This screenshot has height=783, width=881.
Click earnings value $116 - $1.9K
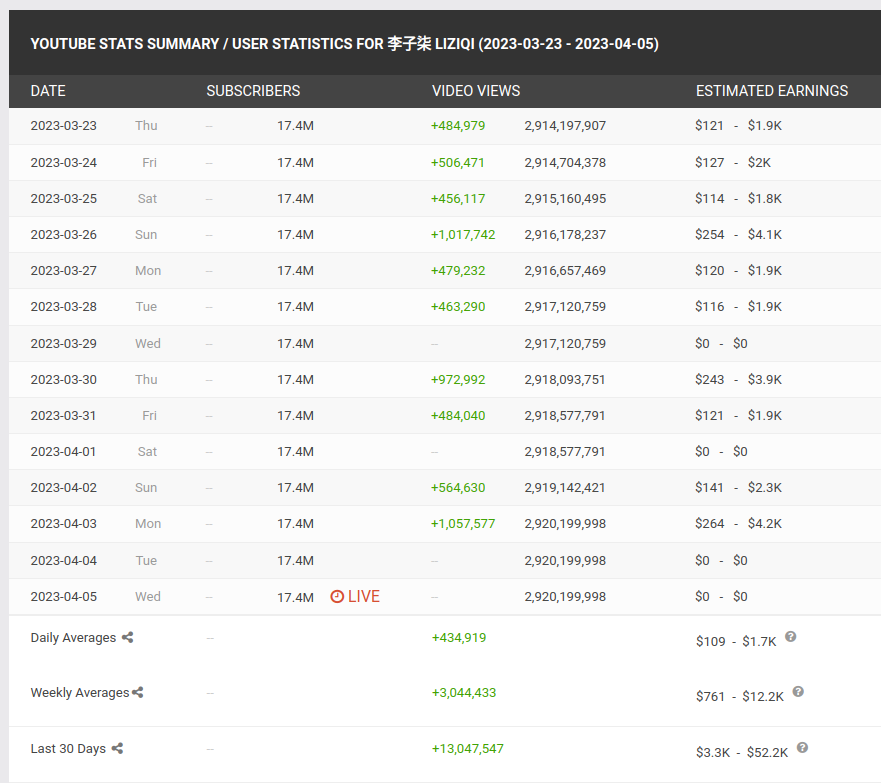click(x=738, y=307)
